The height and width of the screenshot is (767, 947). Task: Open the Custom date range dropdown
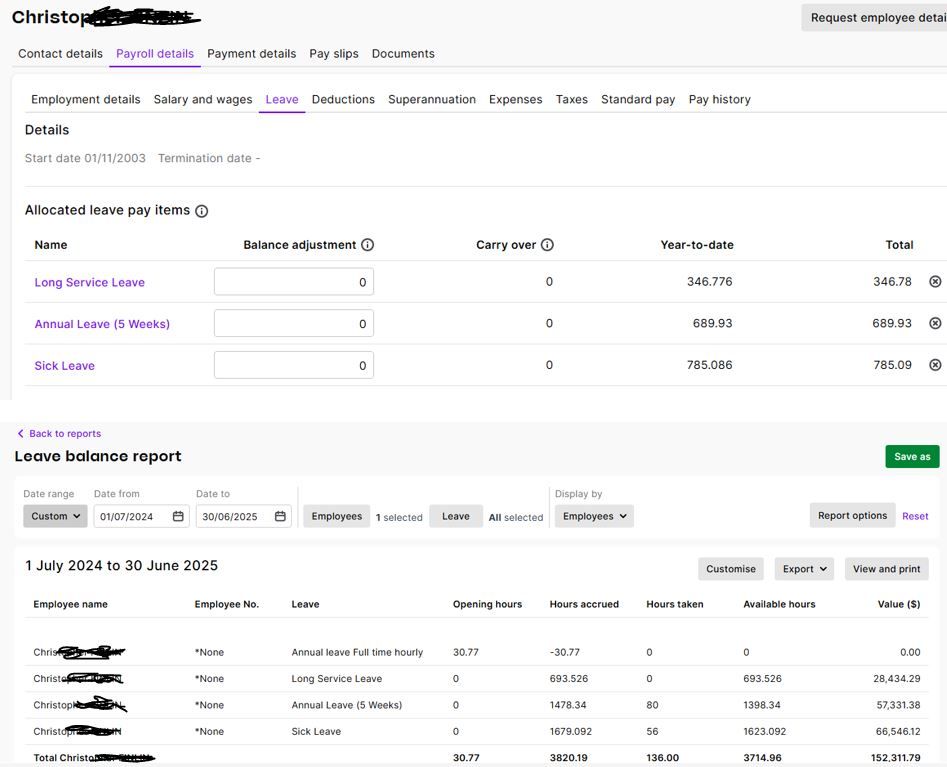56,517
